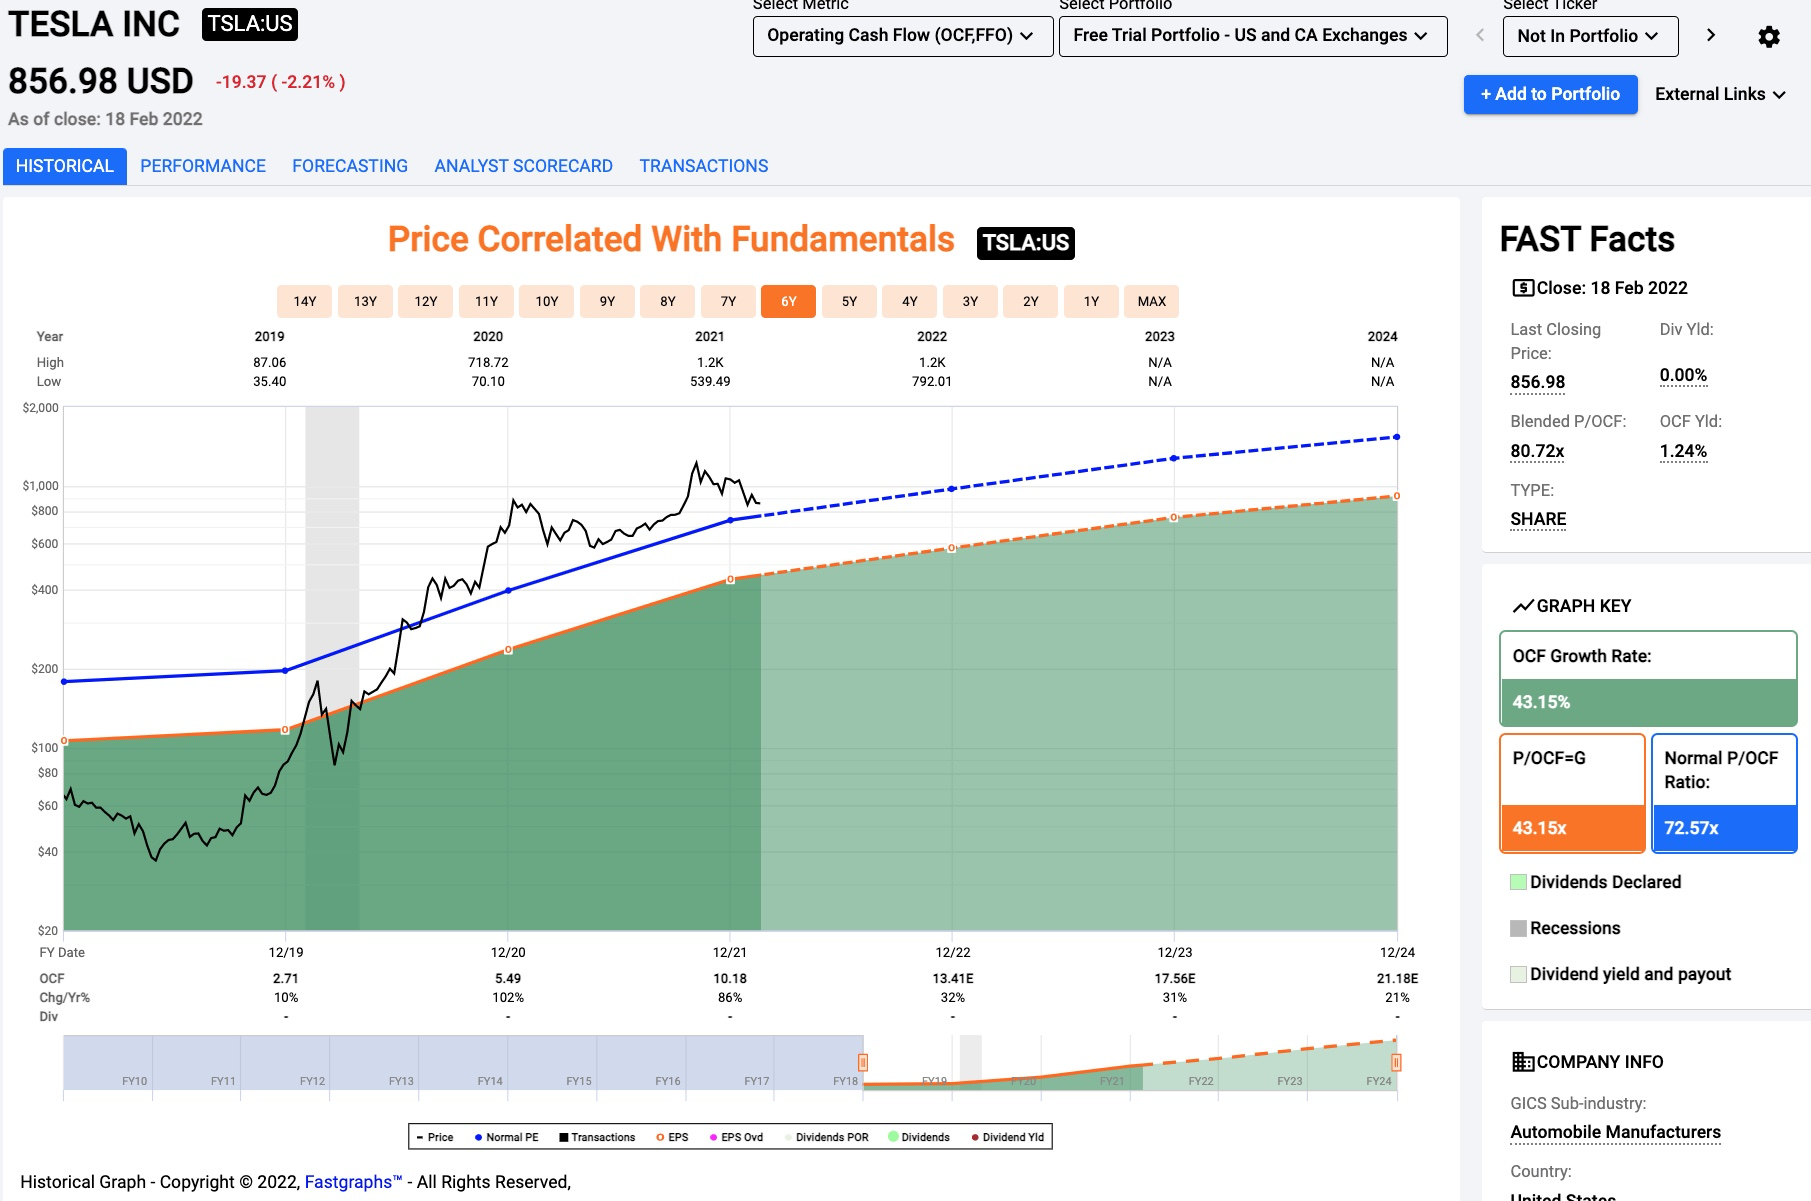Click the SHARE type link
1811x1201 pixels.
click(x=1538, y=519)
